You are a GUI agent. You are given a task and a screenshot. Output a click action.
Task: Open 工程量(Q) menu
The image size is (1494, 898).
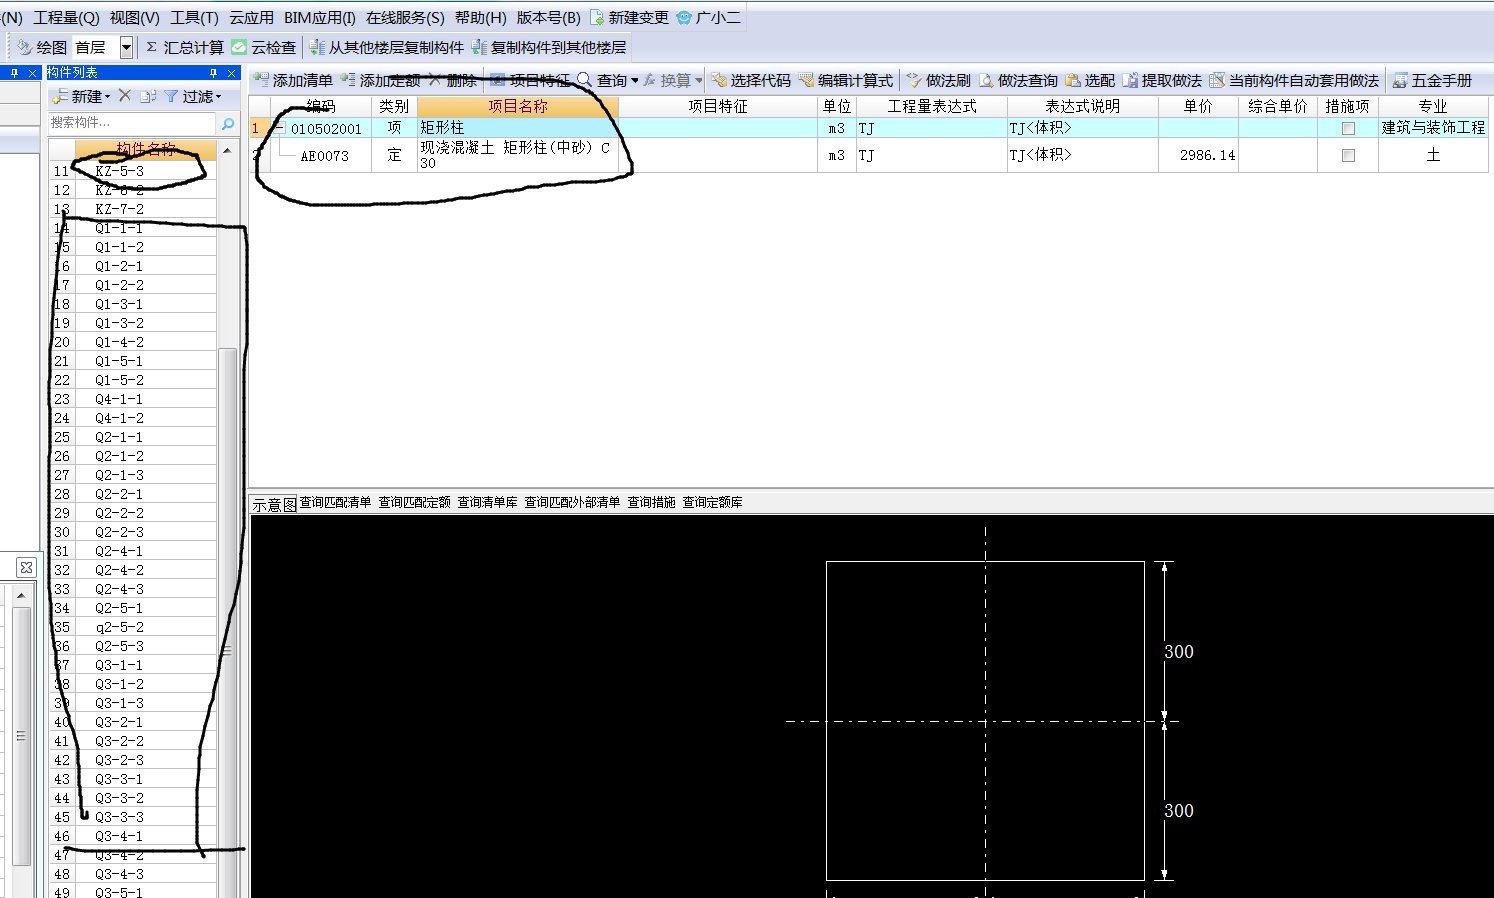tap(66, 18)
